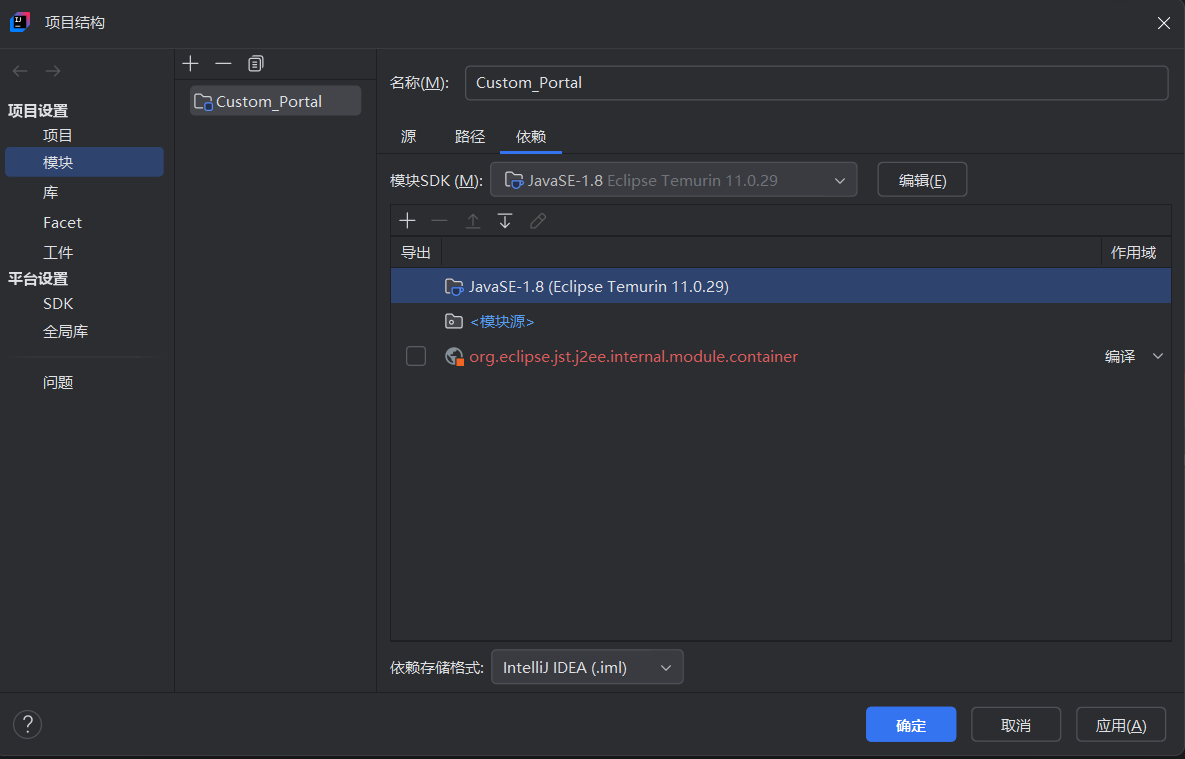The width and height of the screenshot is (1185, 759).
Task: Click the 确定 button
Action: pyautogui.click(x=910, y=725)
